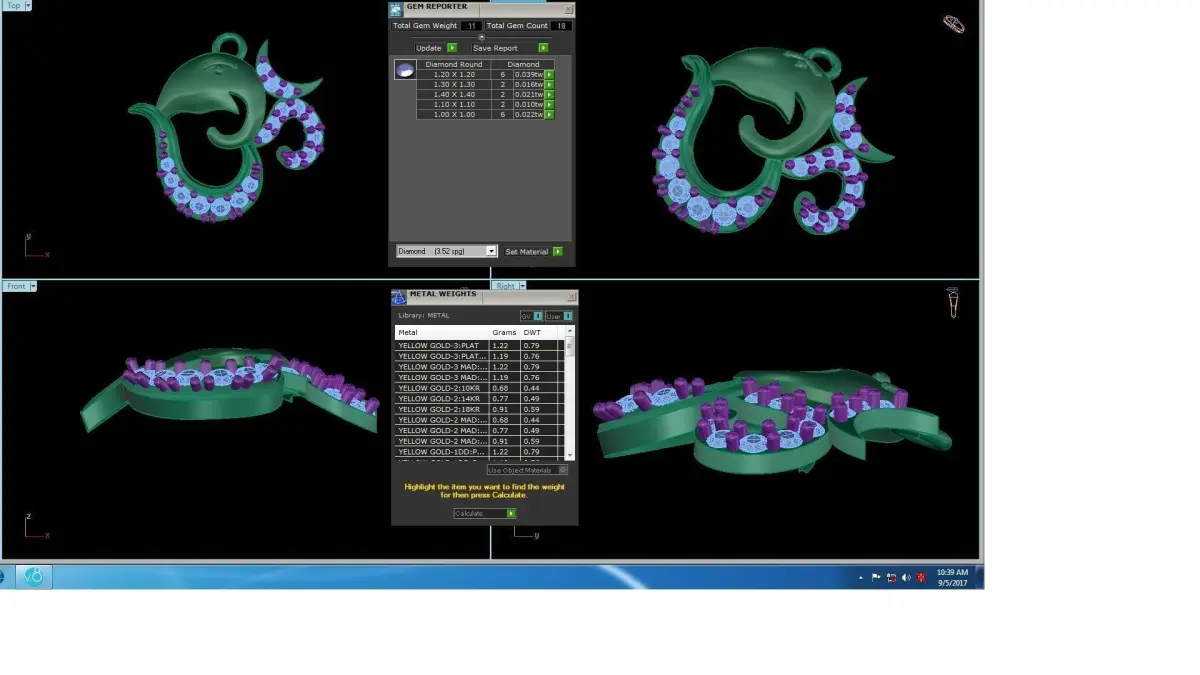Click the green arrow beside Set Material

[558, 252]
